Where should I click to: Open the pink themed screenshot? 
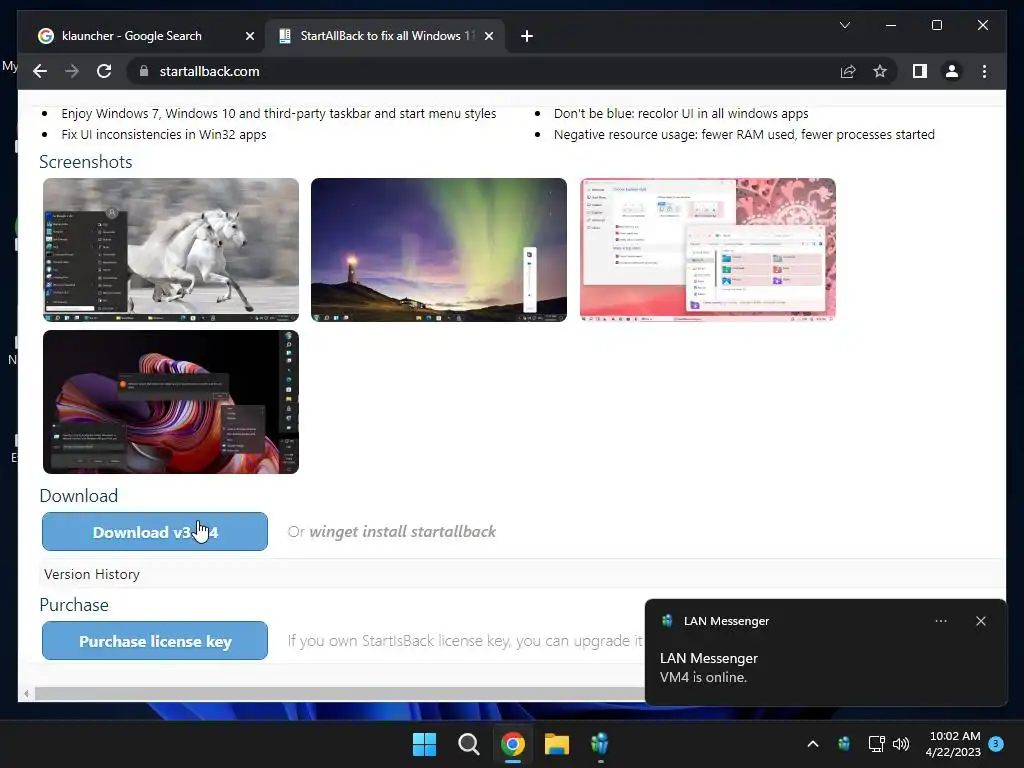point(708,249)
